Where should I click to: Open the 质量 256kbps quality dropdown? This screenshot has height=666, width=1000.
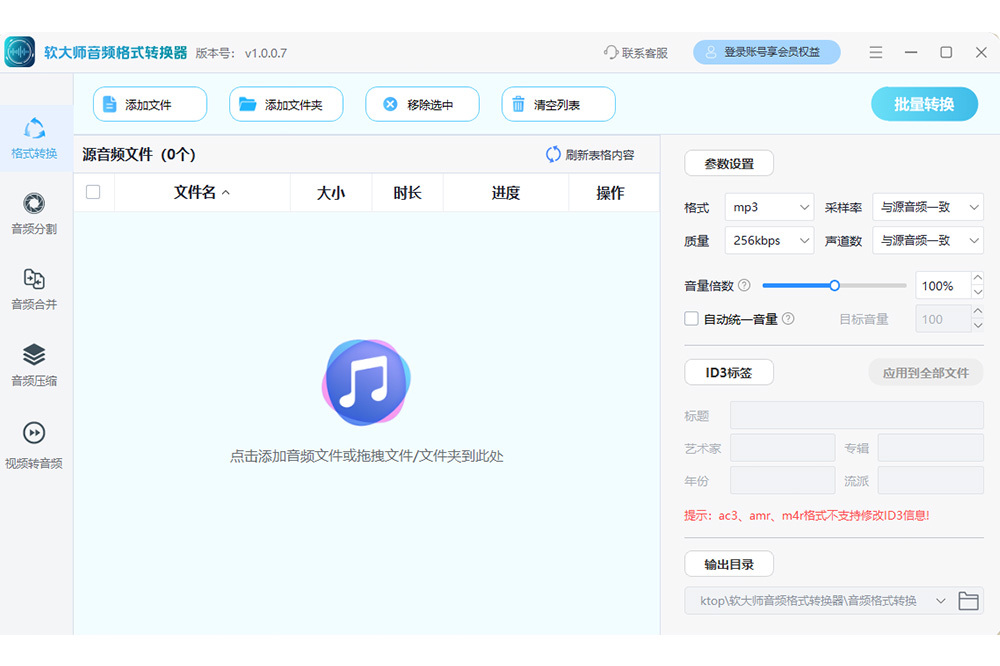click(x=770, y=240)
